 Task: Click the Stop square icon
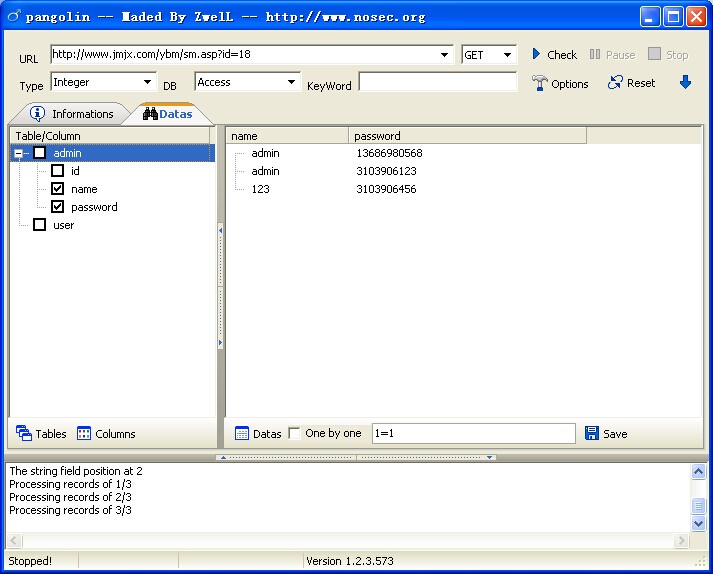(x=654, y=54)
